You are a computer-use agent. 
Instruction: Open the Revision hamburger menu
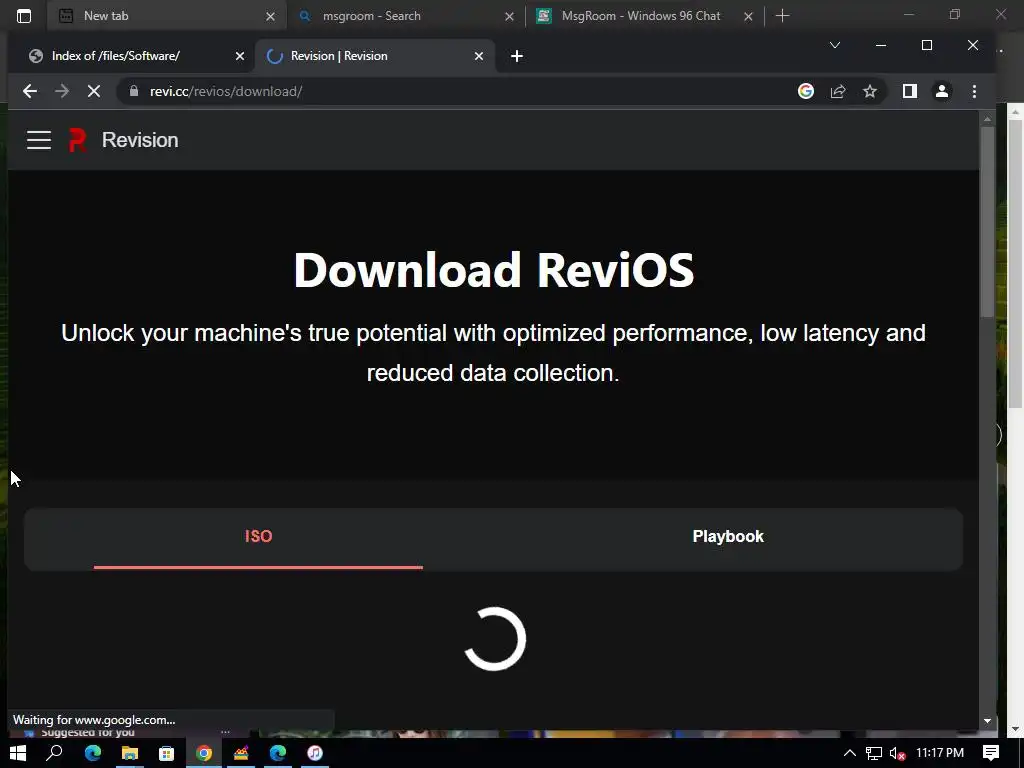point(39,140)
